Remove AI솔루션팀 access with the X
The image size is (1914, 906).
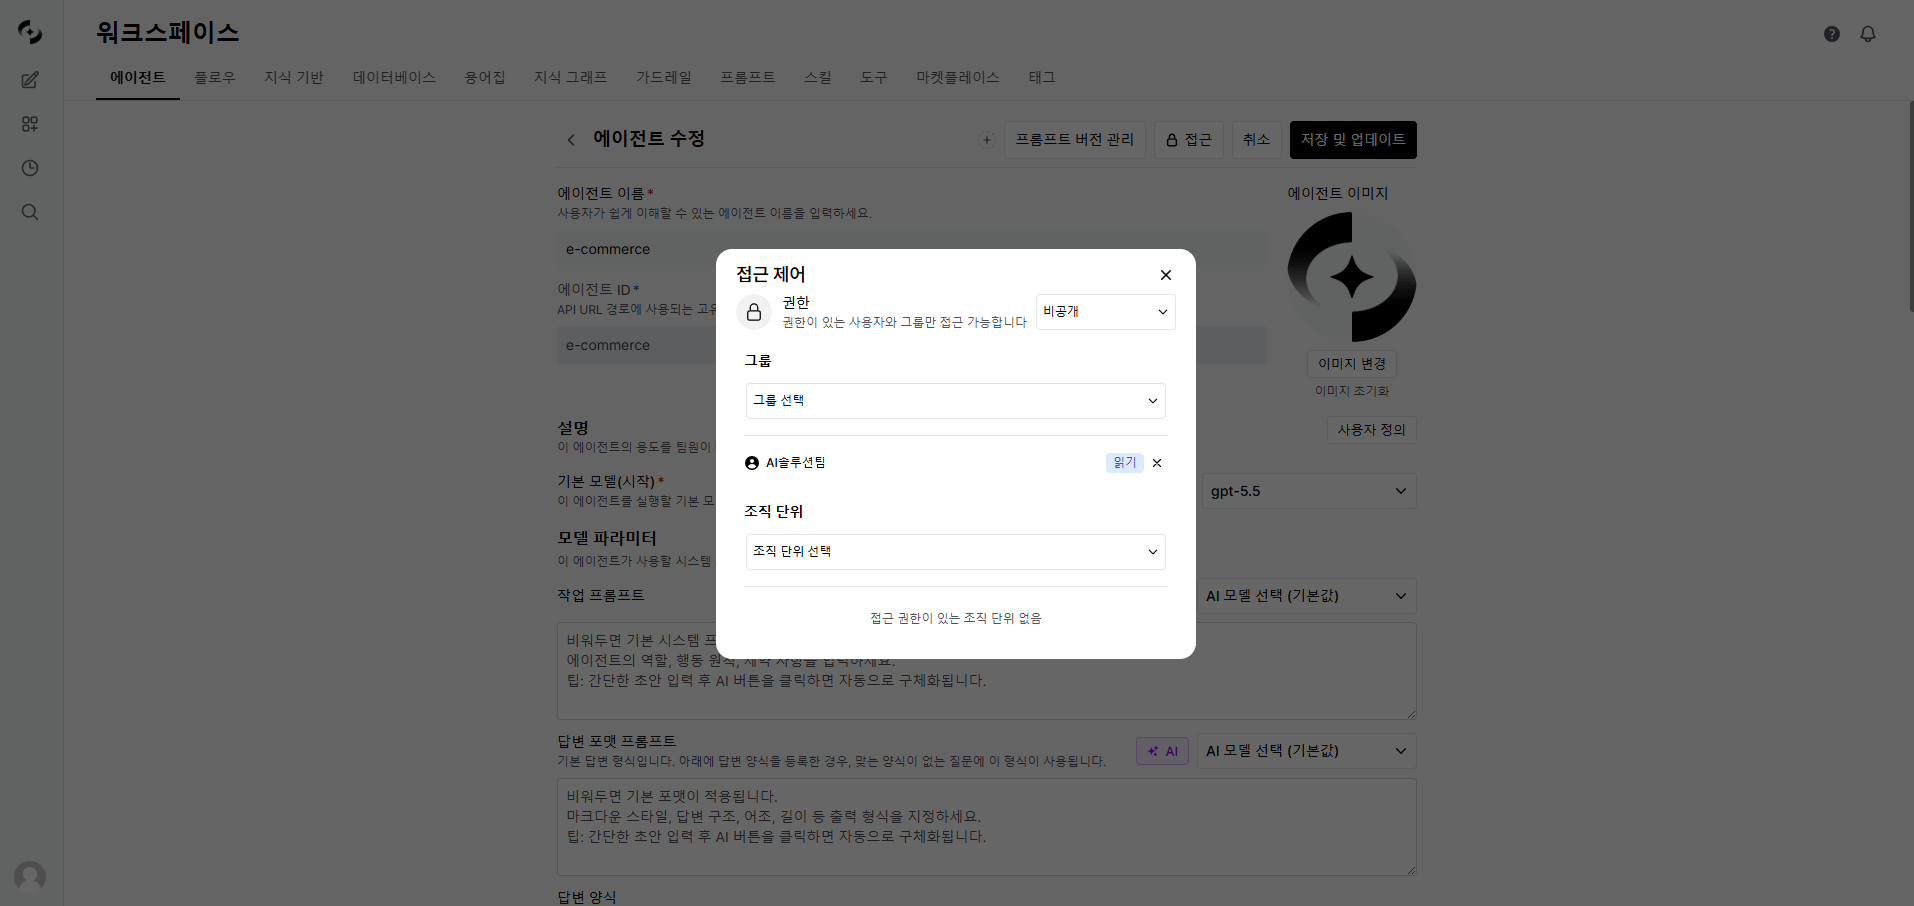[1157, 463]
